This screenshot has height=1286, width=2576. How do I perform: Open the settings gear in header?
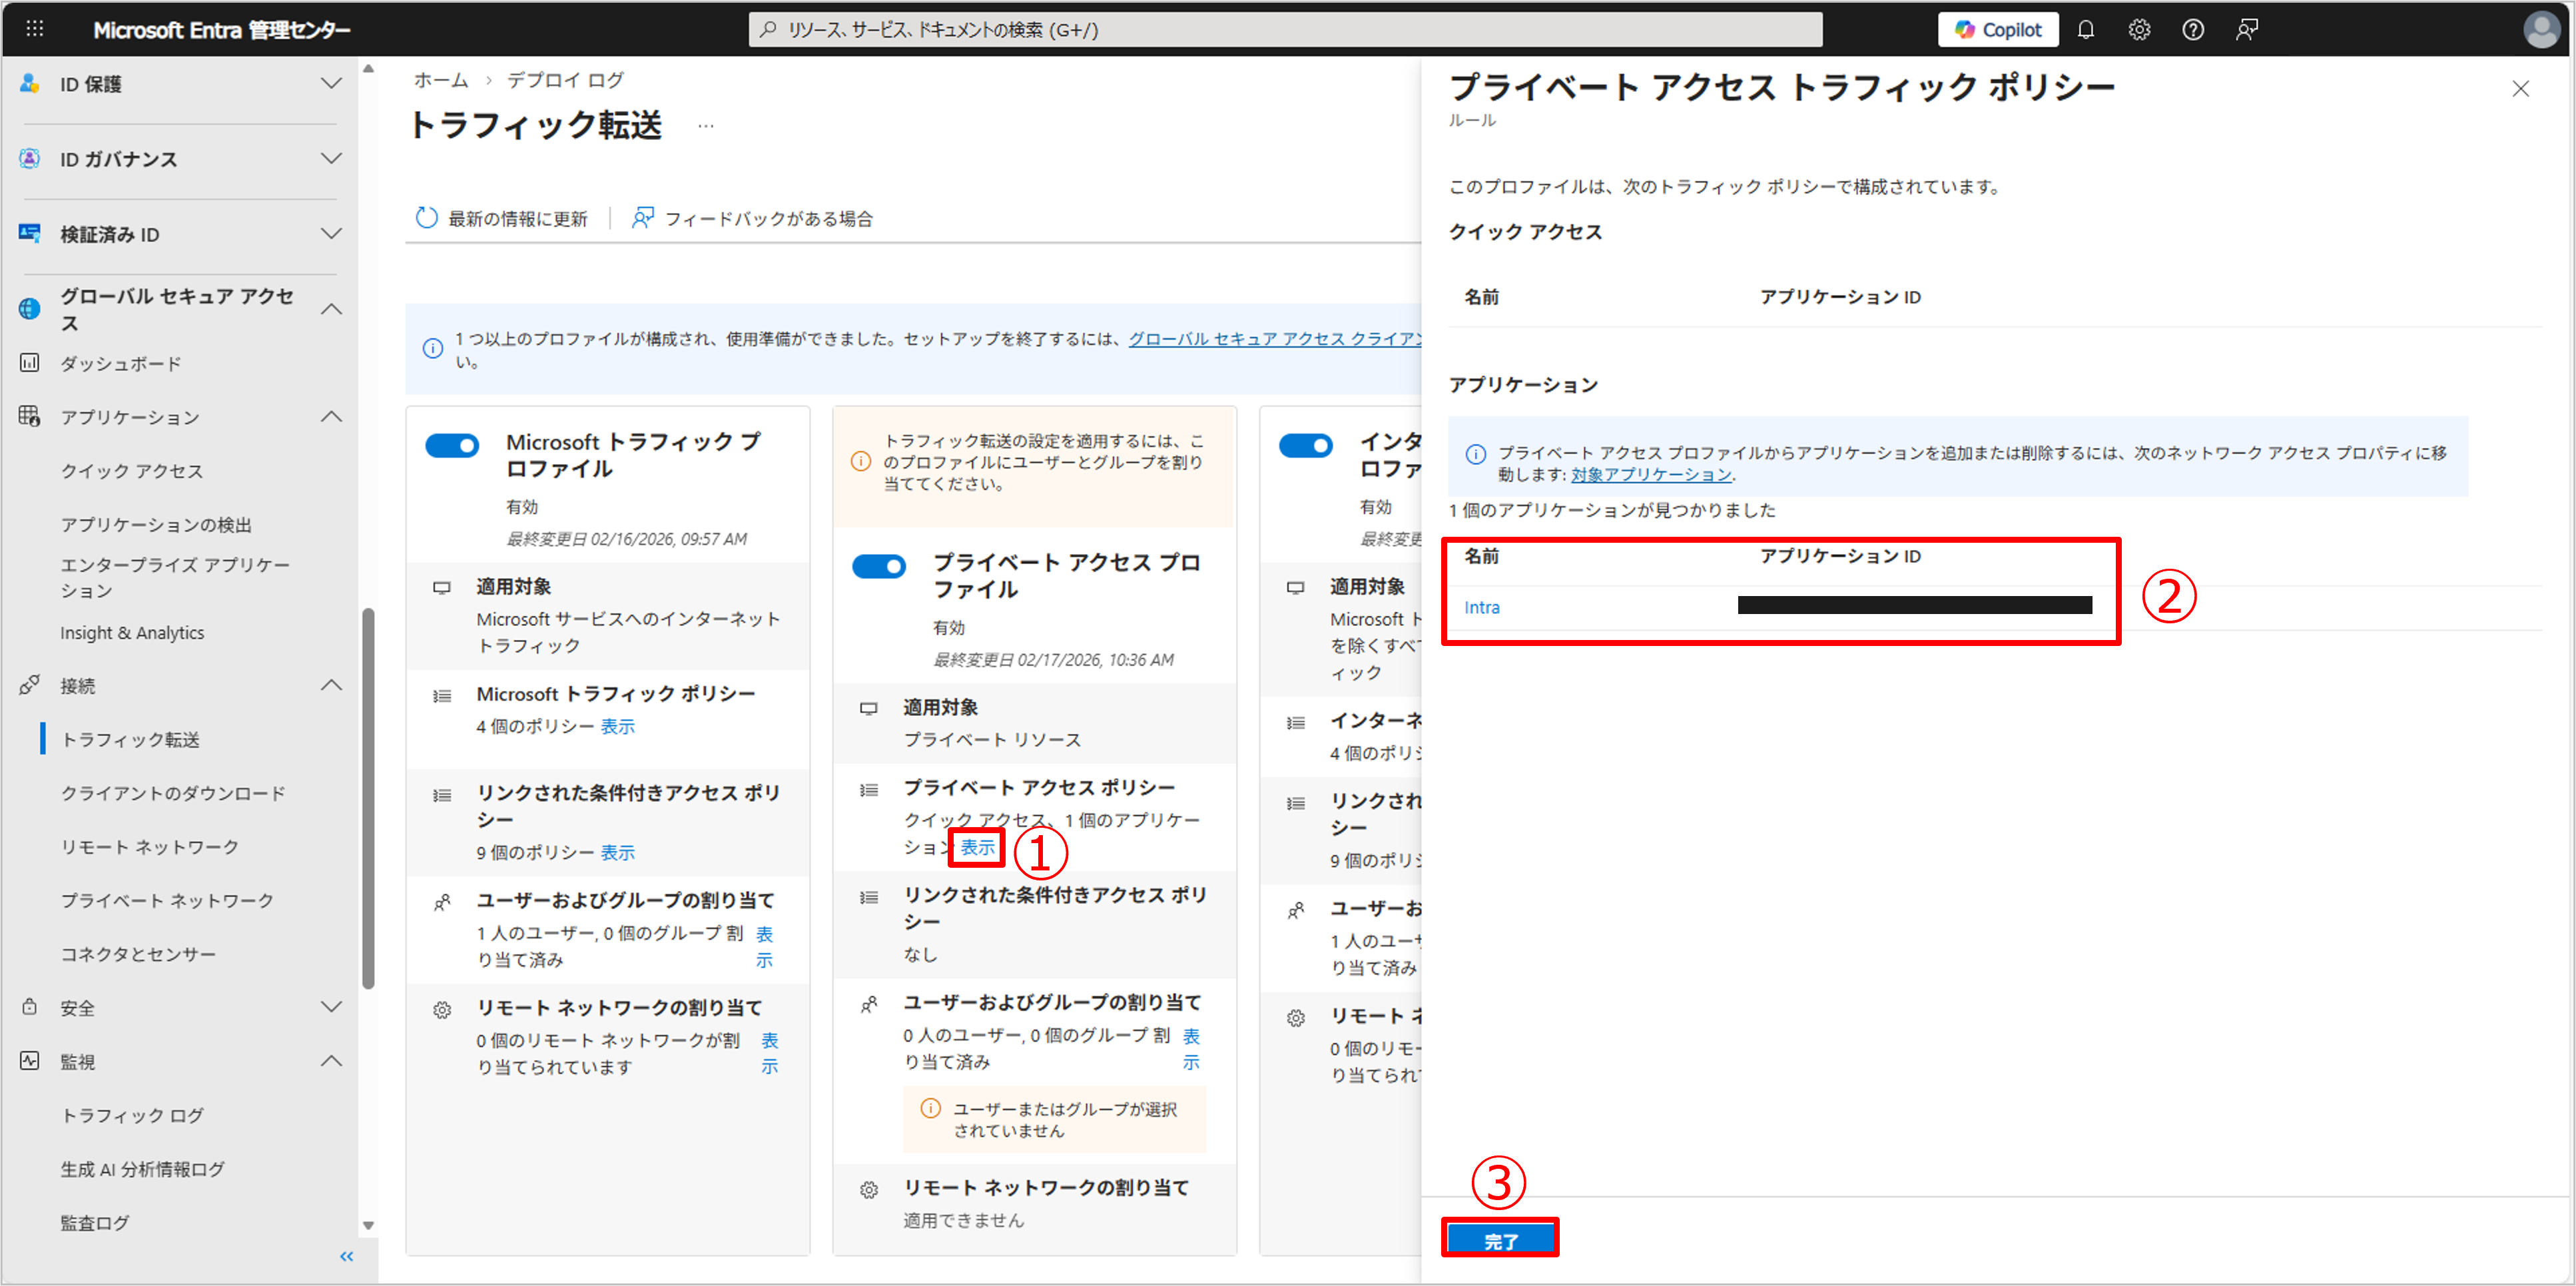pyautogui.click(x=2139, y=30)
